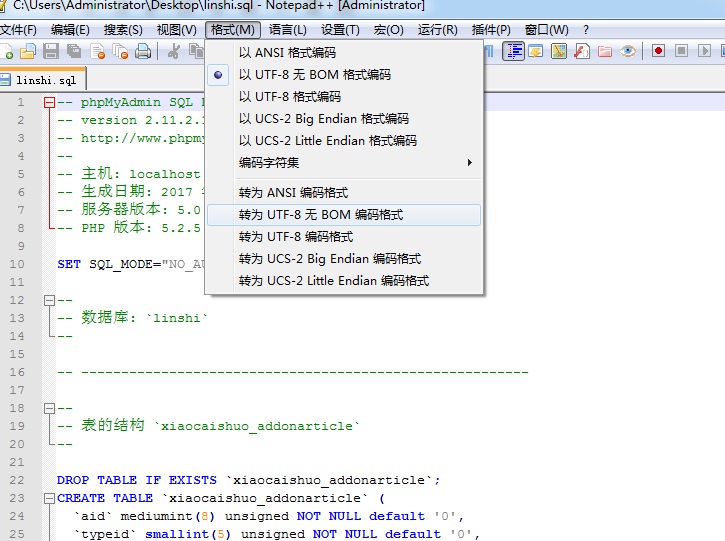725x541 pixels.
Task: Convert to UTF-8 without BOM format
Action: coord(320,215)
